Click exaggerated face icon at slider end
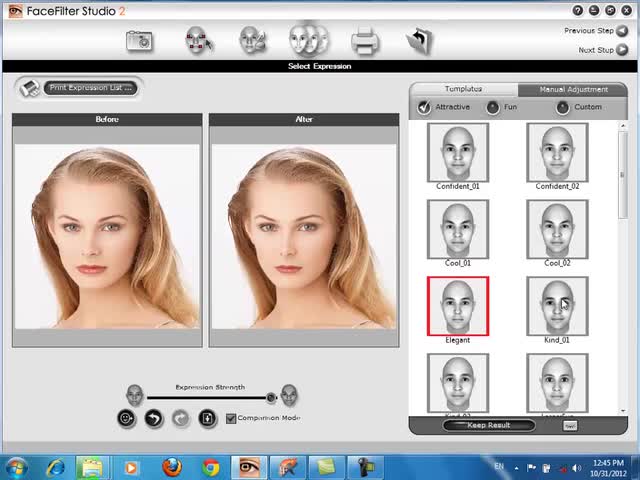 (x=289, y=395)
